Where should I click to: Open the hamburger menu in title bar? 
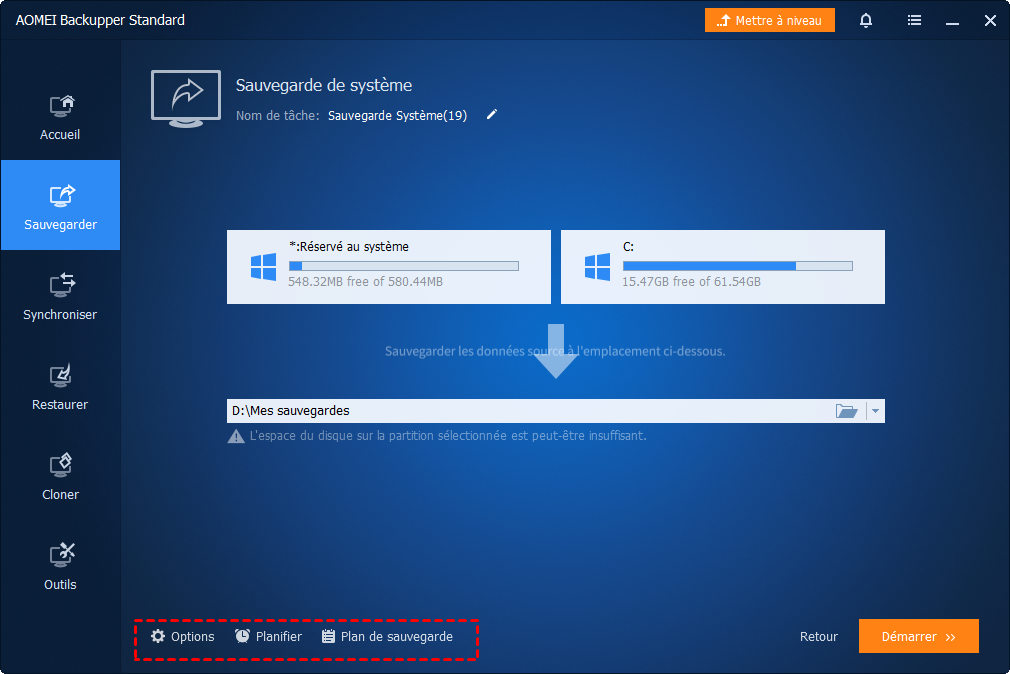click(914, 21)
